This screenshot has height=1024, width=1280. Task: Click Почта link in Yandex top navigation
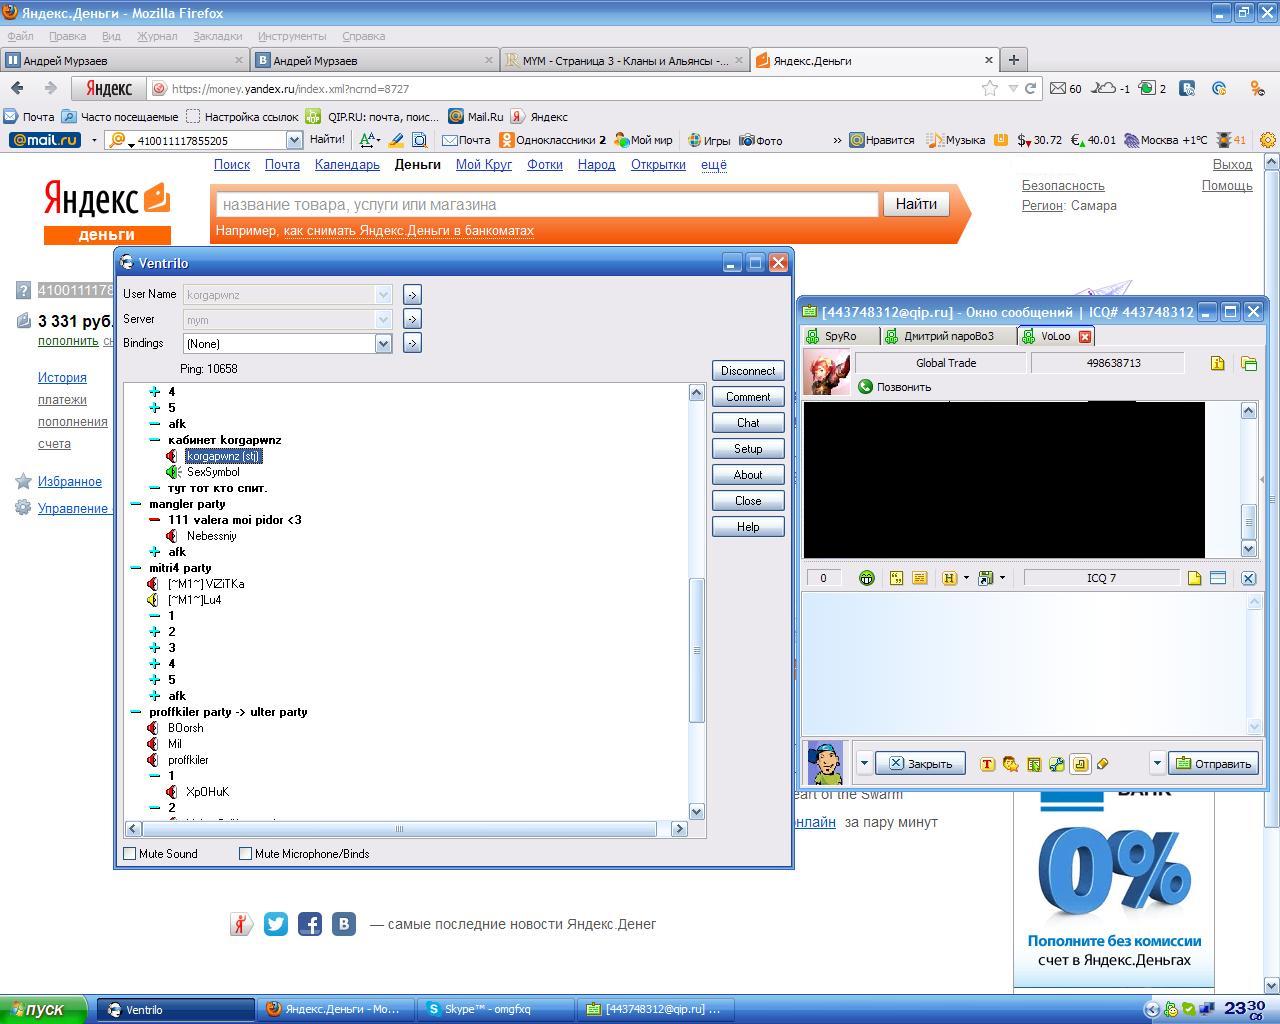282,165
